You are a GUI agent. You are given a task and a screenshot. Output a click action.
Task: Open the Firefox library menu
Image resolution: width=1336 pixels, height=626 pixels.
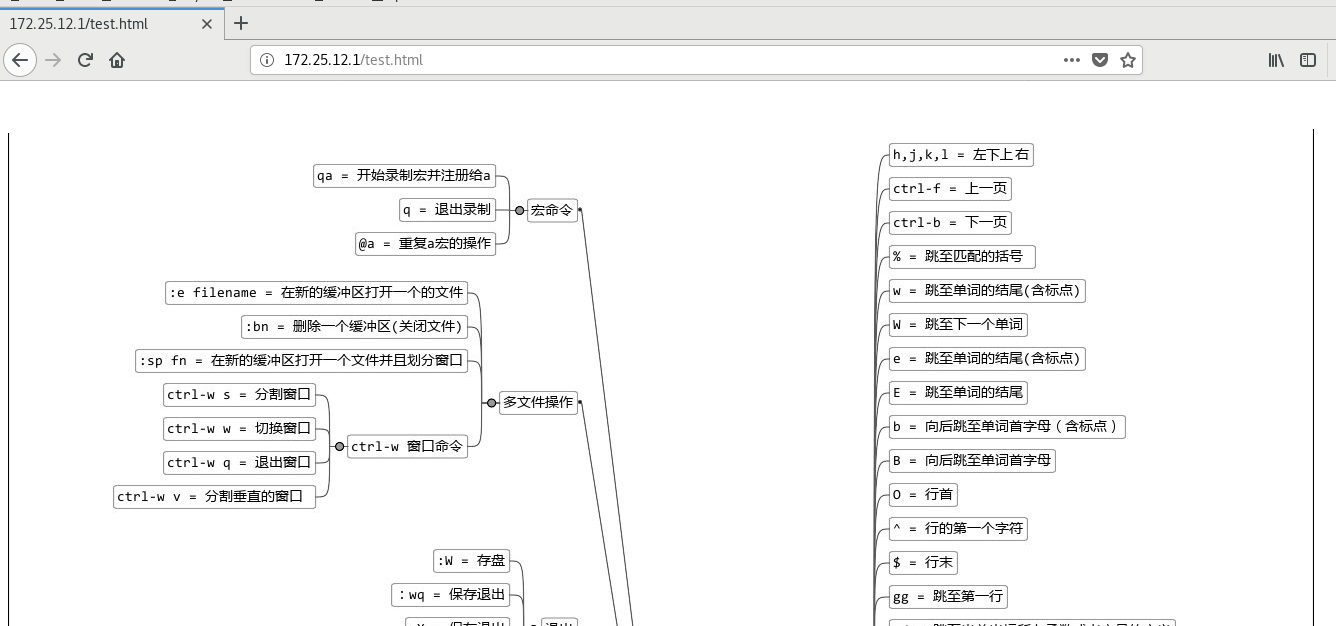[x=1277, y=60]
